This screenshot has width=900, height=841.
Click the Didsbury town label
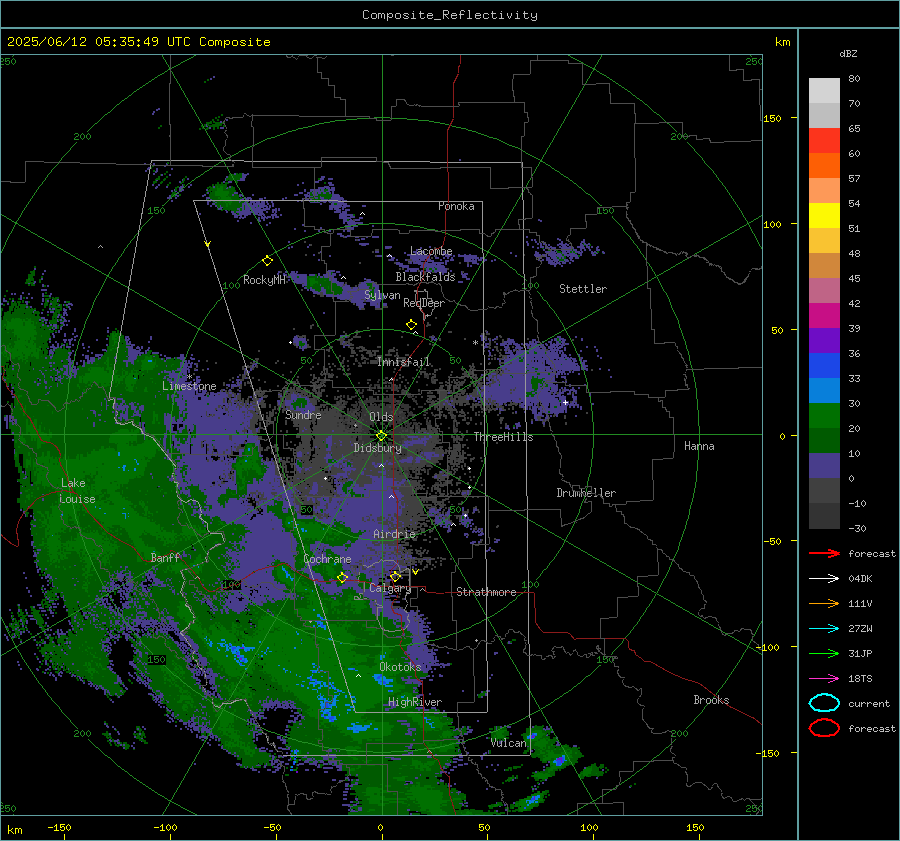point(377,448)
